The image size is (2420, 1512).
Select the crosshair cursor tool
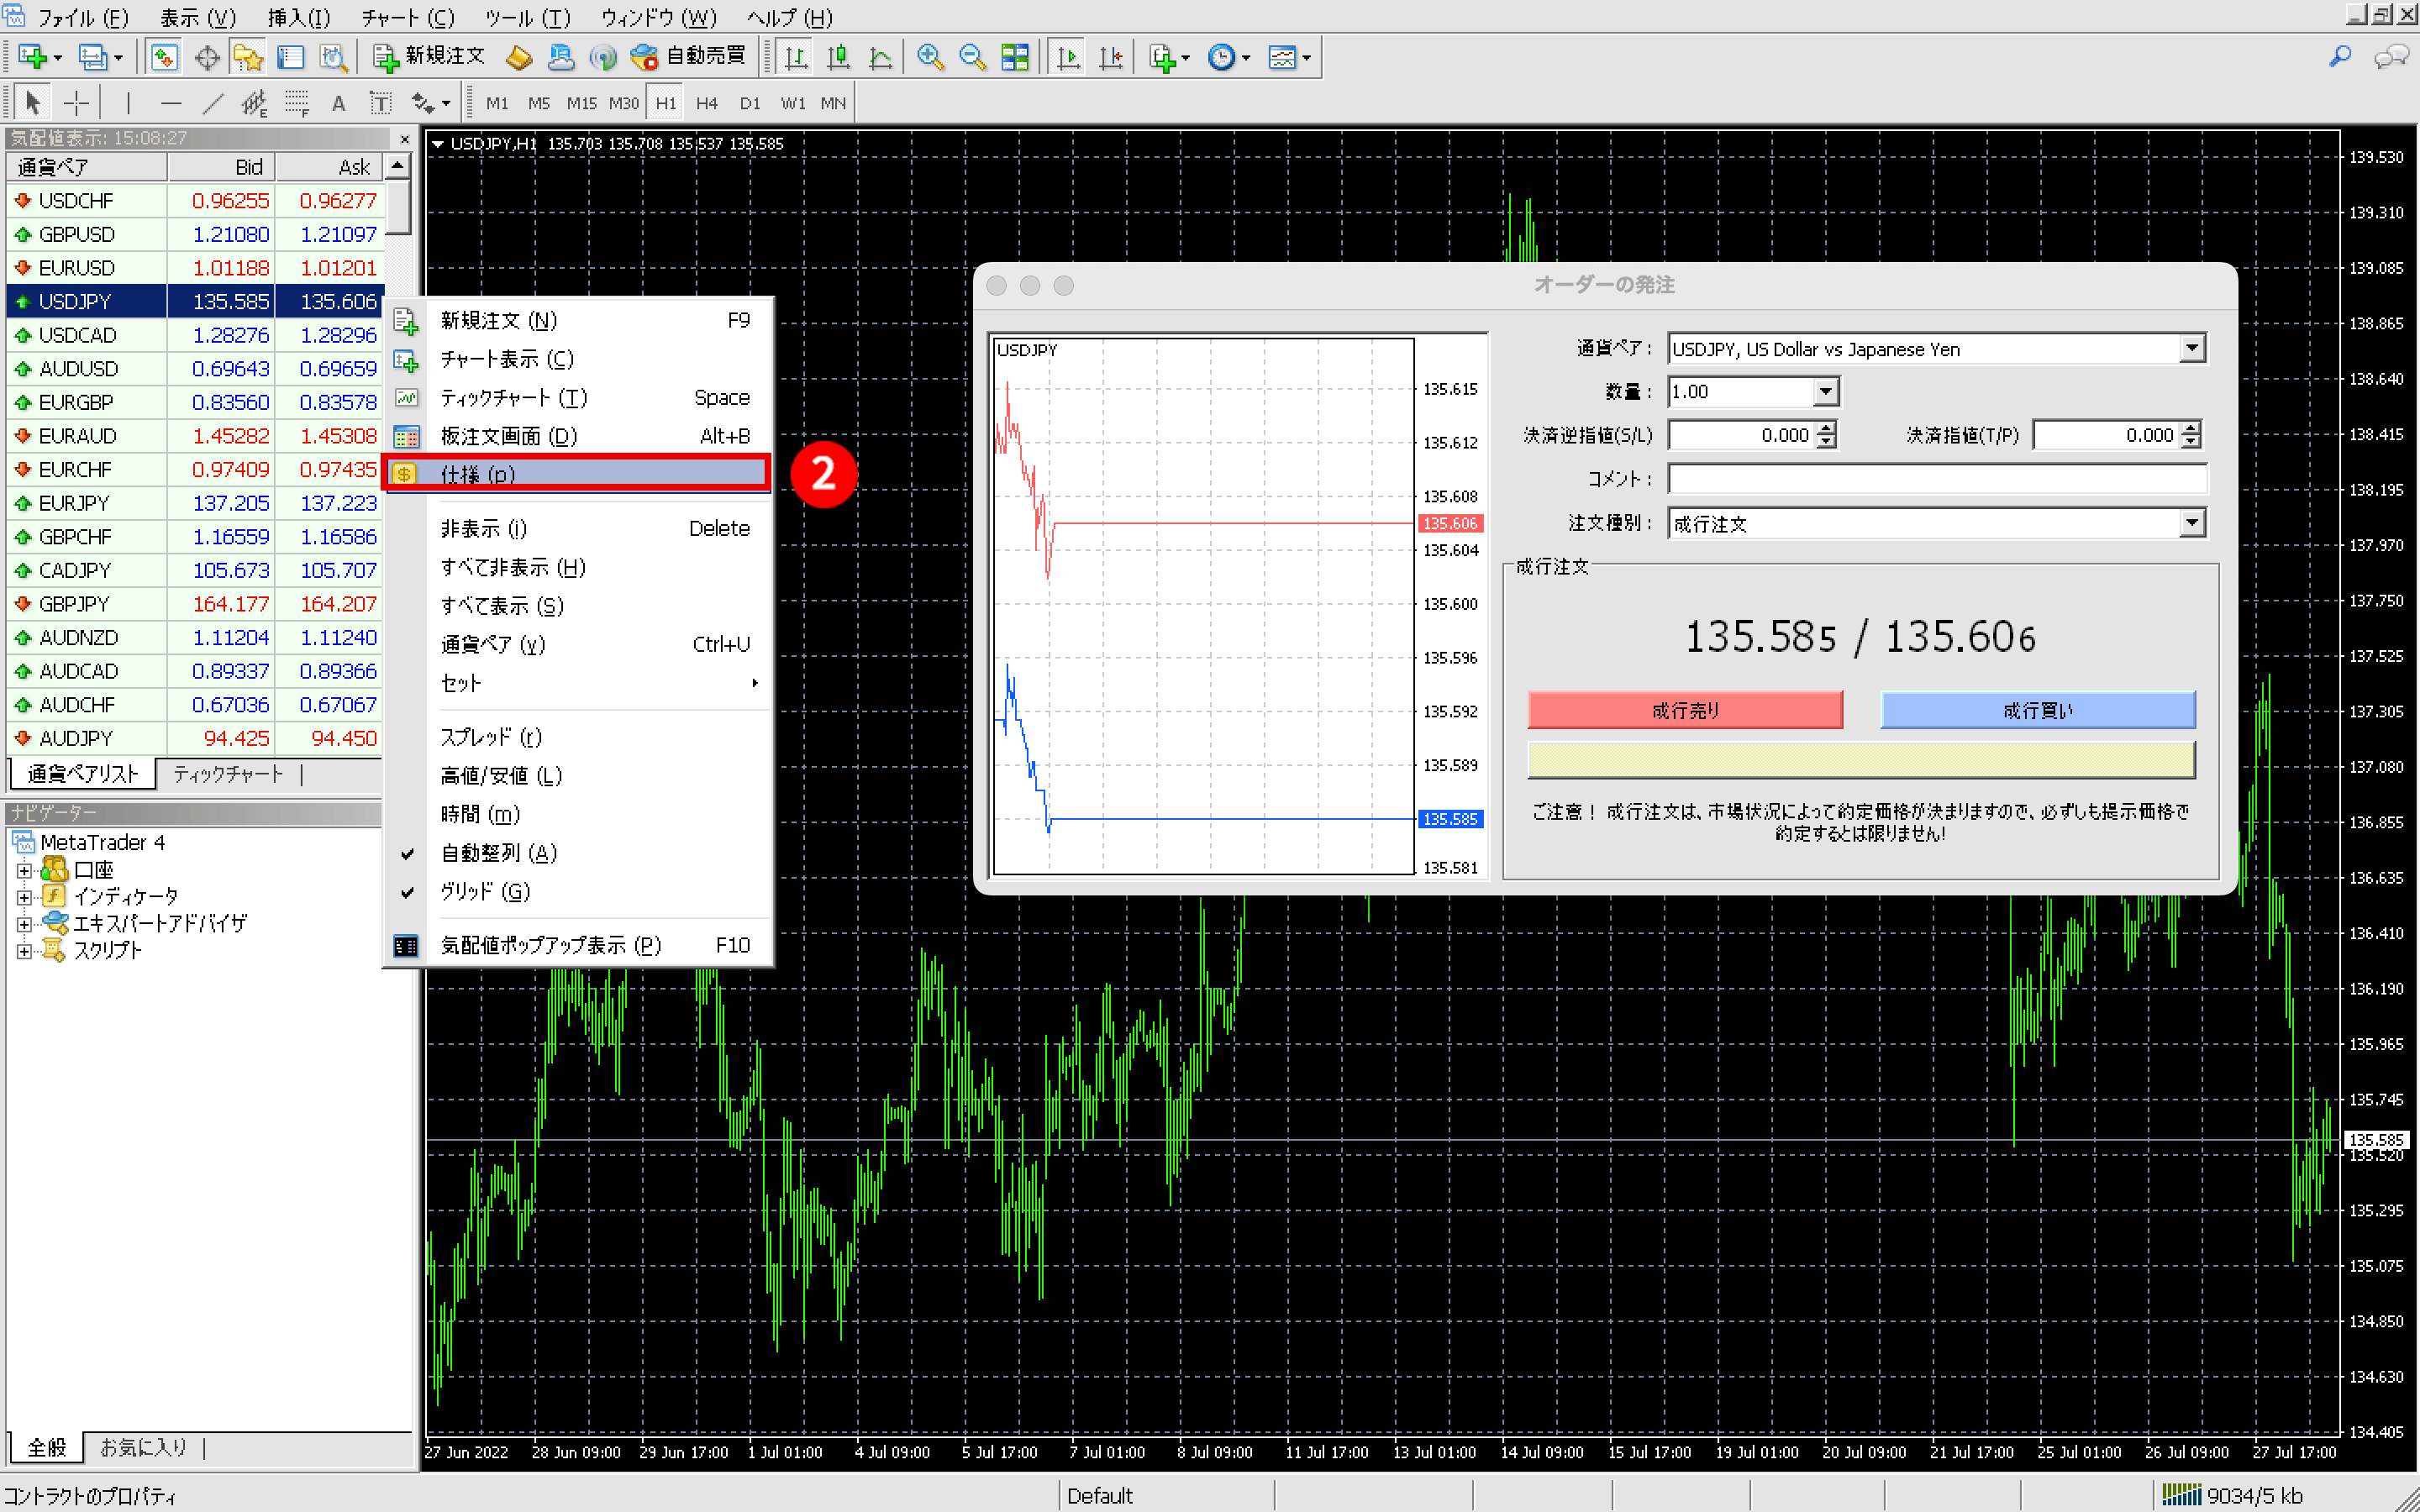coord(76,103)
